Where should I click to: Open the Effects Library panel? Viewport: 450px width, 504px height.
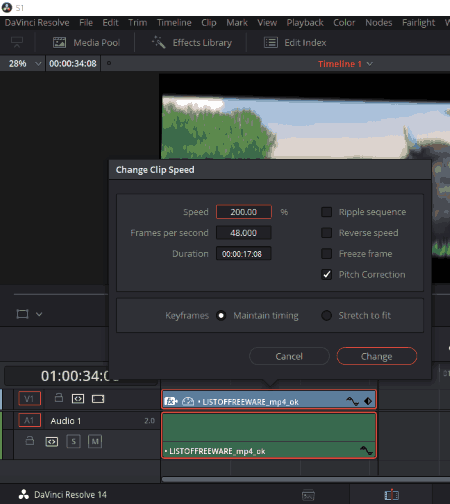point(192,43)
